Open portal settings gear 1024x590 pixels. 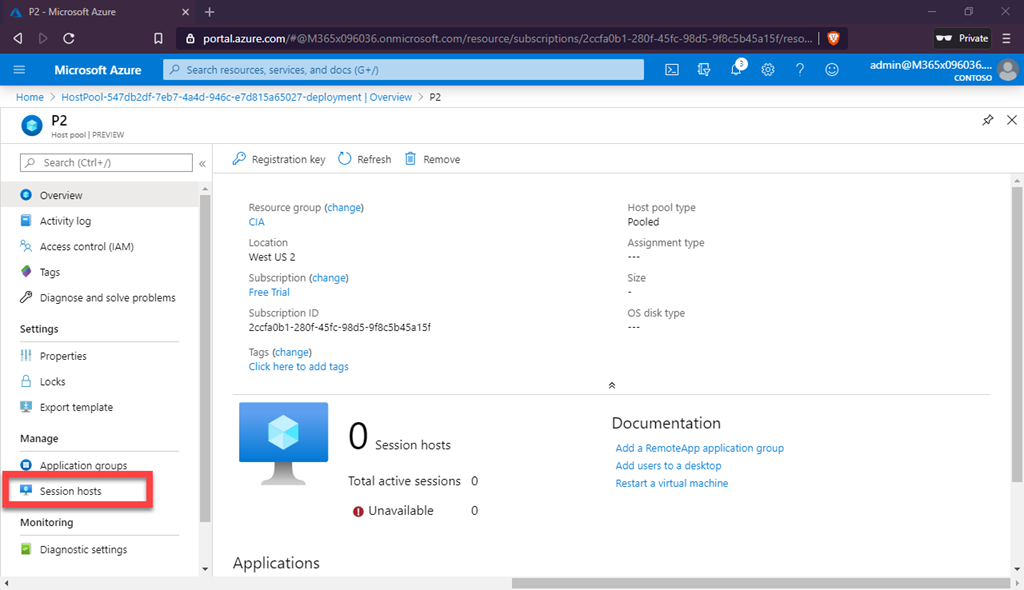768,70
